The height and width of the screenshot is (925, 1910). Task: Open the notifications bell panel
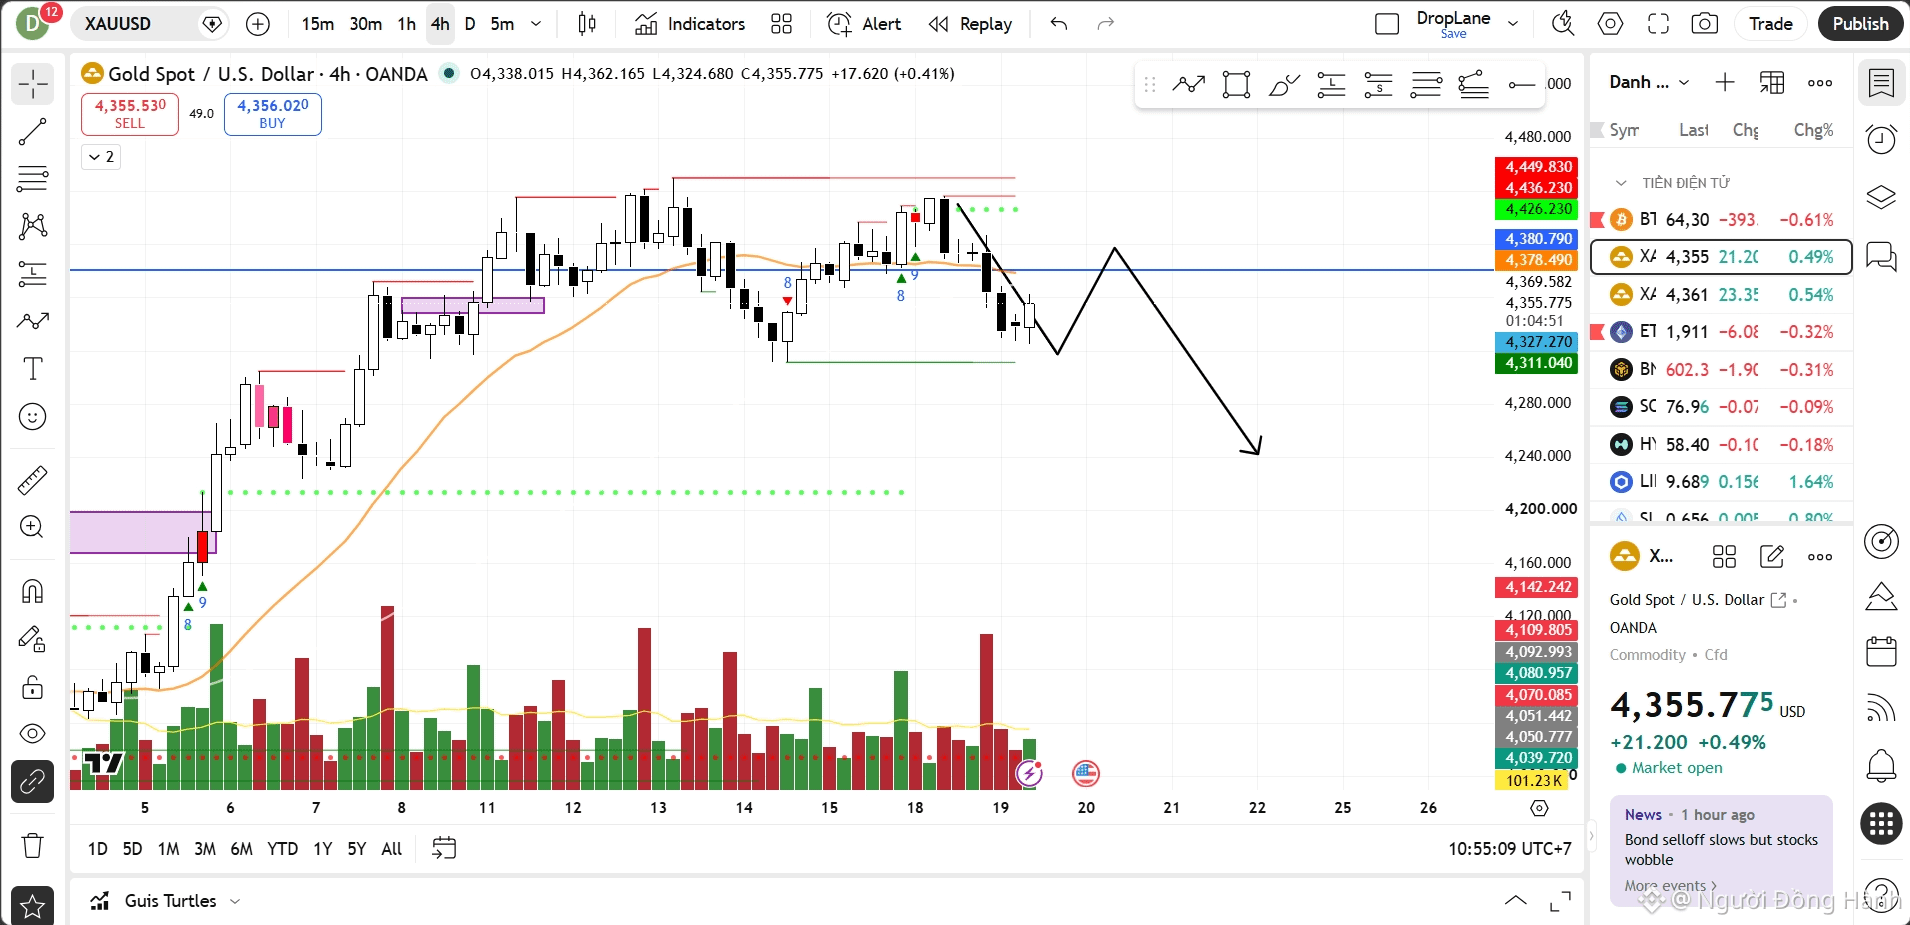(x=1882, y=767)
